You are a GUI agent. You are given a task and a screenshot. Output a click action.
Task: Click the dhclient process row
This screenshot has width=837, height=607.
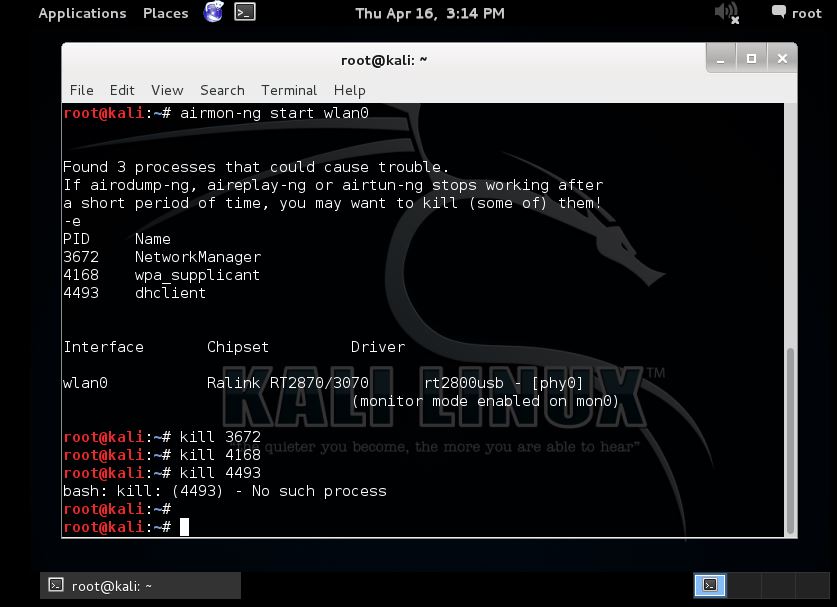(x=135, y=293)
